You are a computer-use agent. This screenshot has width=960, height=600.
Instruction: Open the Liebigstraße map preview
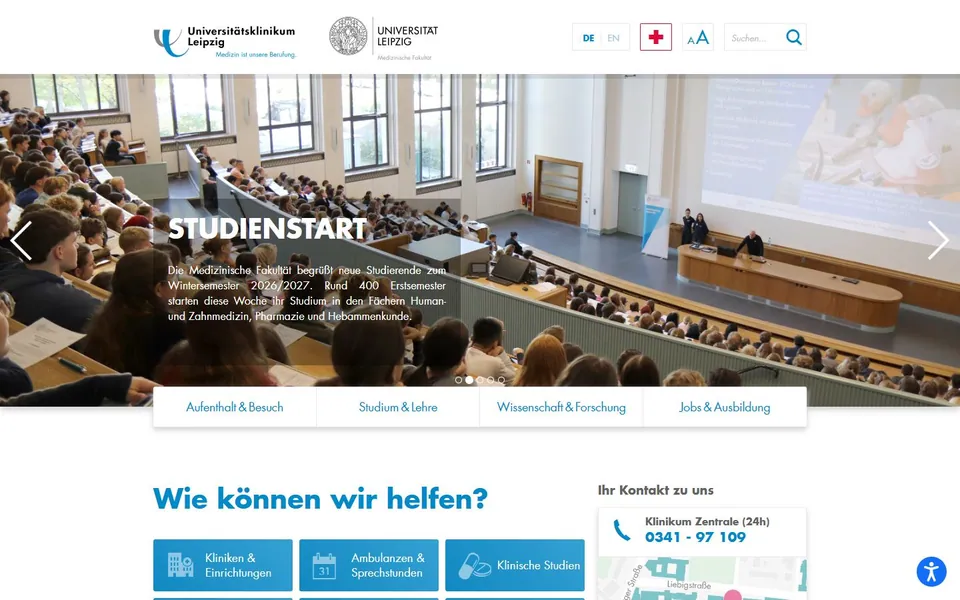point(702,579)
